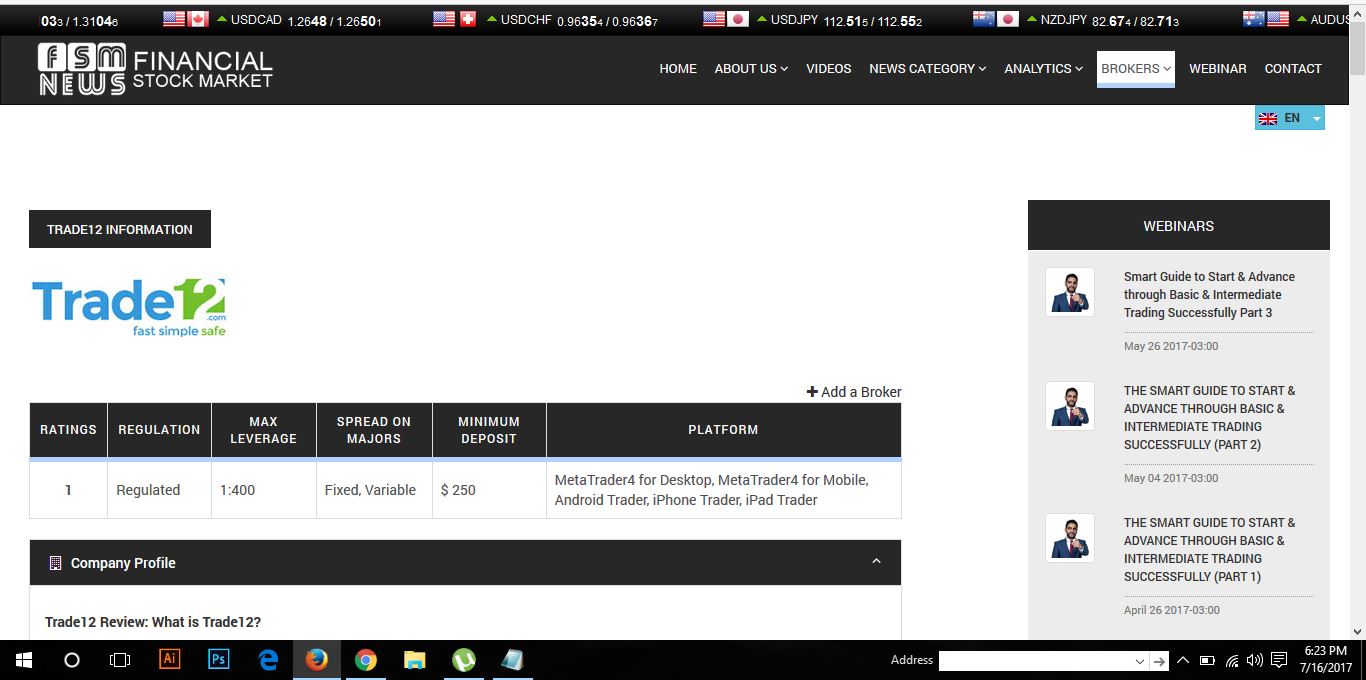Click the USDJPY ticker quote
The width and height of the screenshot is (1366, 680).
tap(839, 20)
